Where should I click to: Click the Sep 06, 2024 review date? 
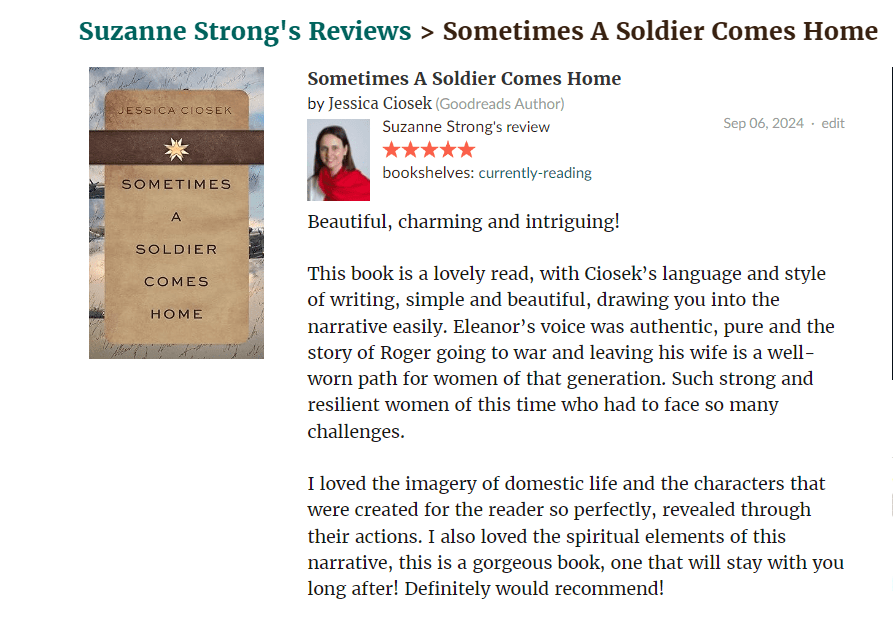[x=763, y=123]
